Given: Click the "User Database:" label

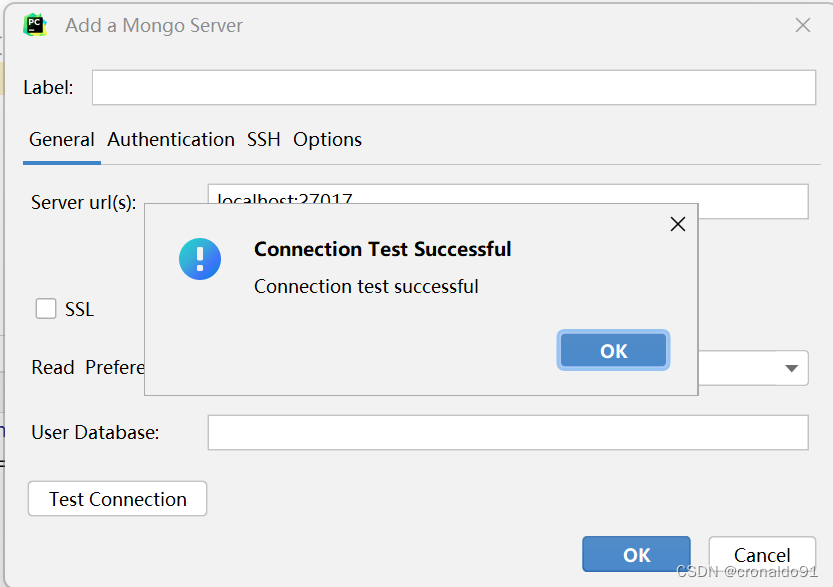Looking at the screenshot, I should click(95, 432).
